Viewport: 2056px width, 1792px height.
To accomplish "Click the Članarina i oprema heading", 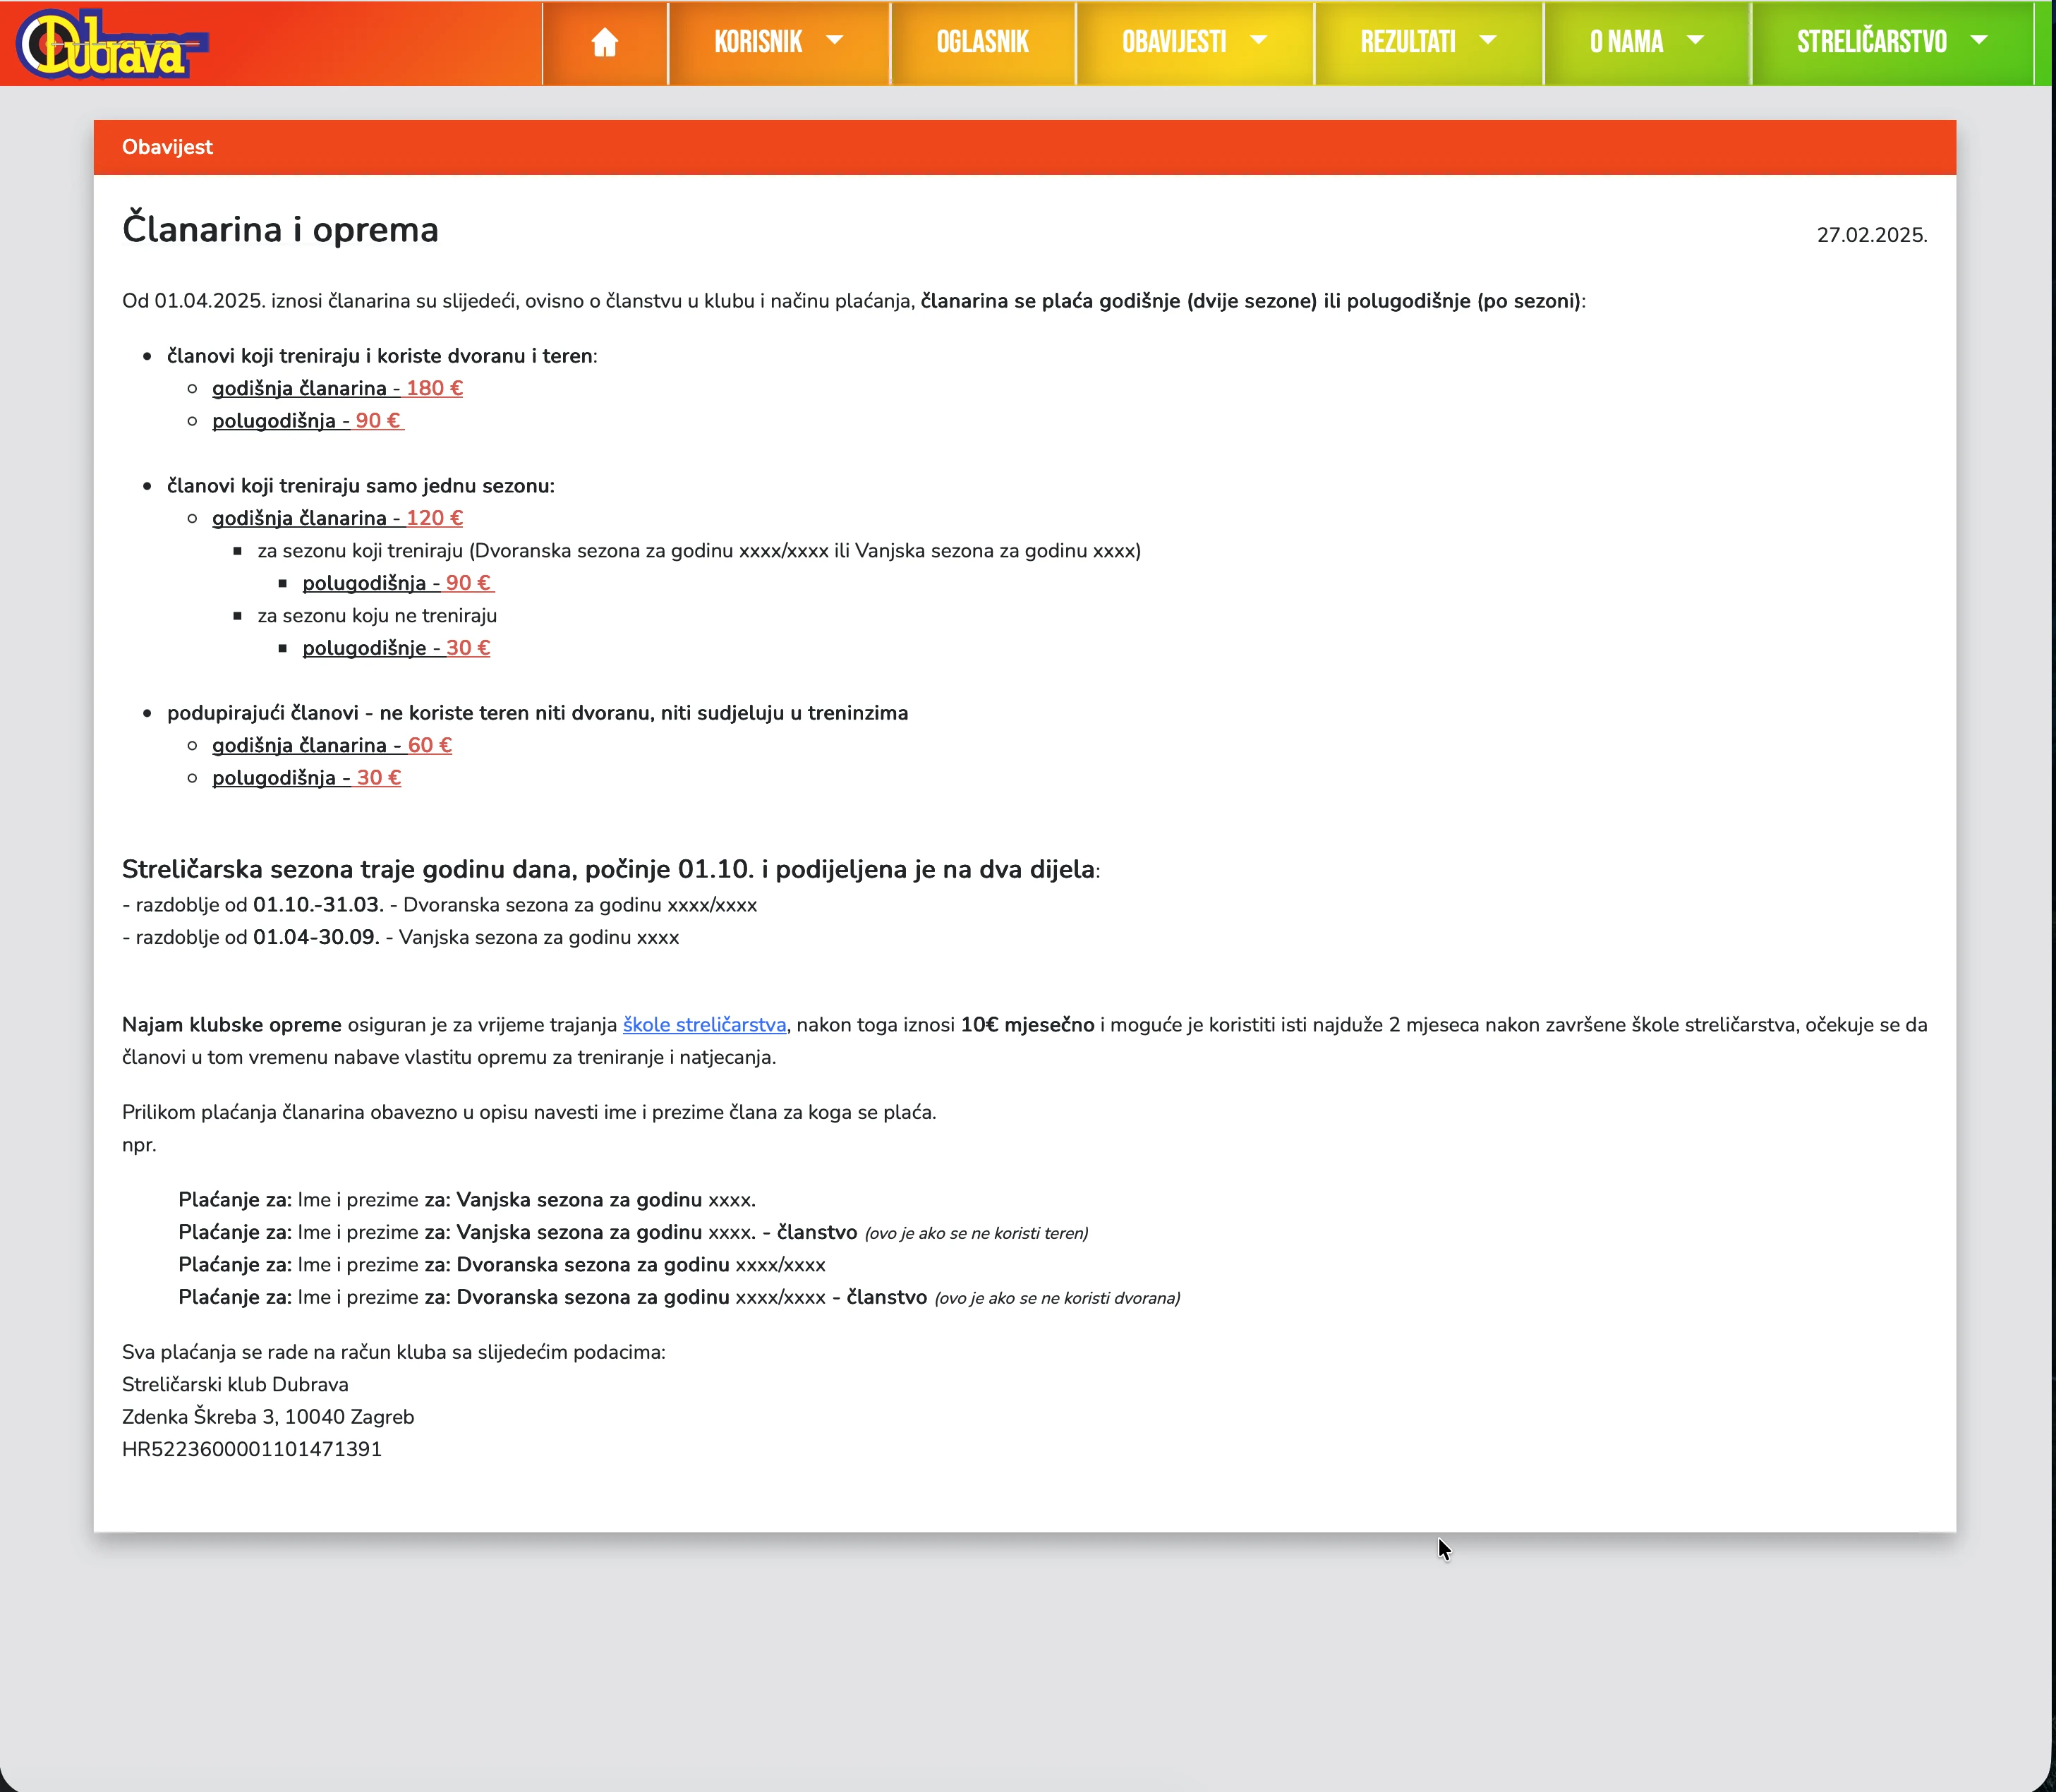I will 280,229.
